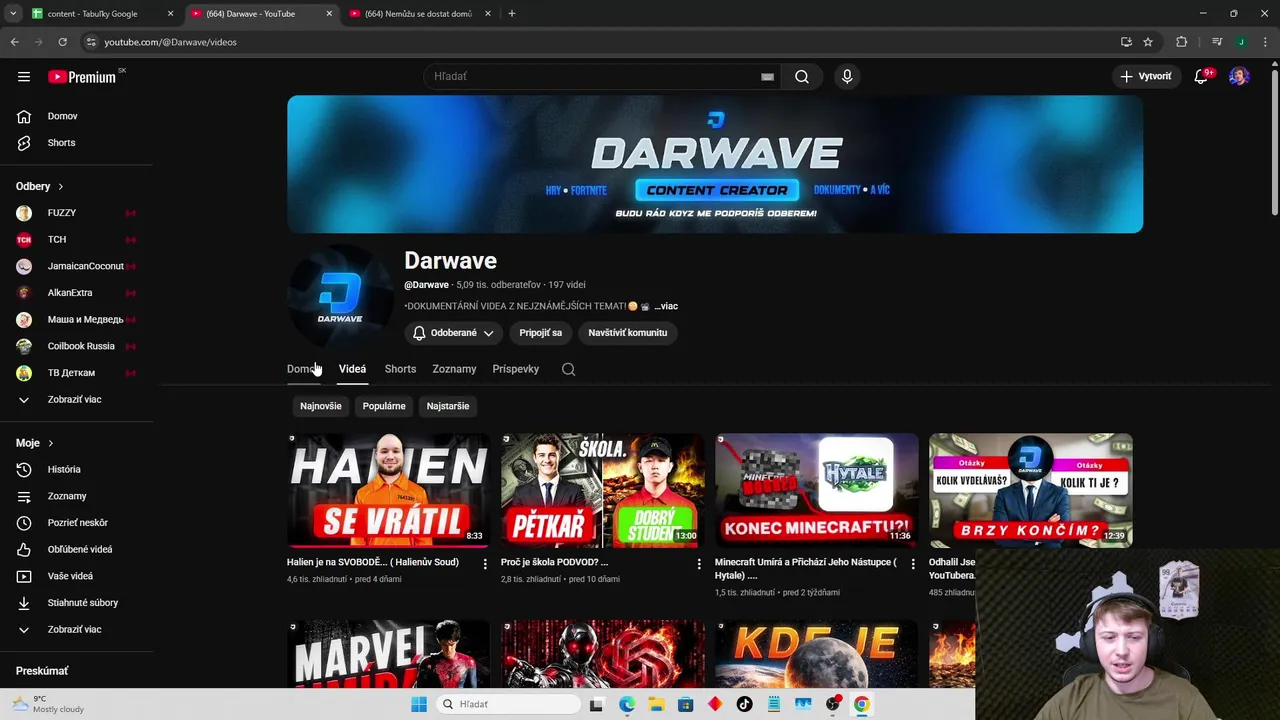Image resolution: width=1280 pixels, height=720 pixels.
Task: Open the Konec Minecraftu video thumbnail
Action: 816,490
